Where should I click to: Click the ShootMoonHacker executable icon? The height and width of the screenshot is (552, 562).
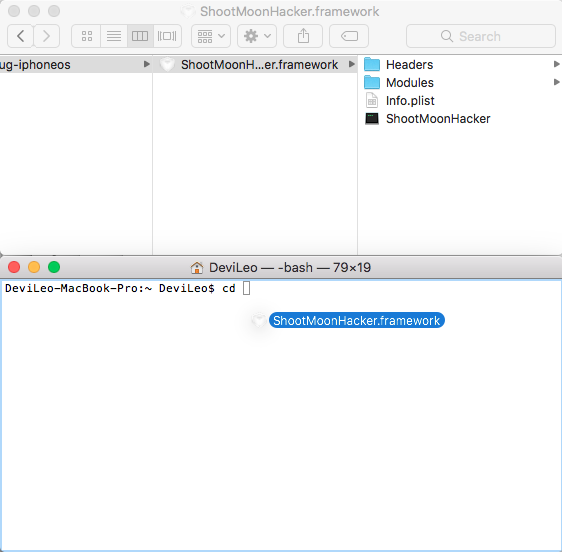click(x=372, y=118)
